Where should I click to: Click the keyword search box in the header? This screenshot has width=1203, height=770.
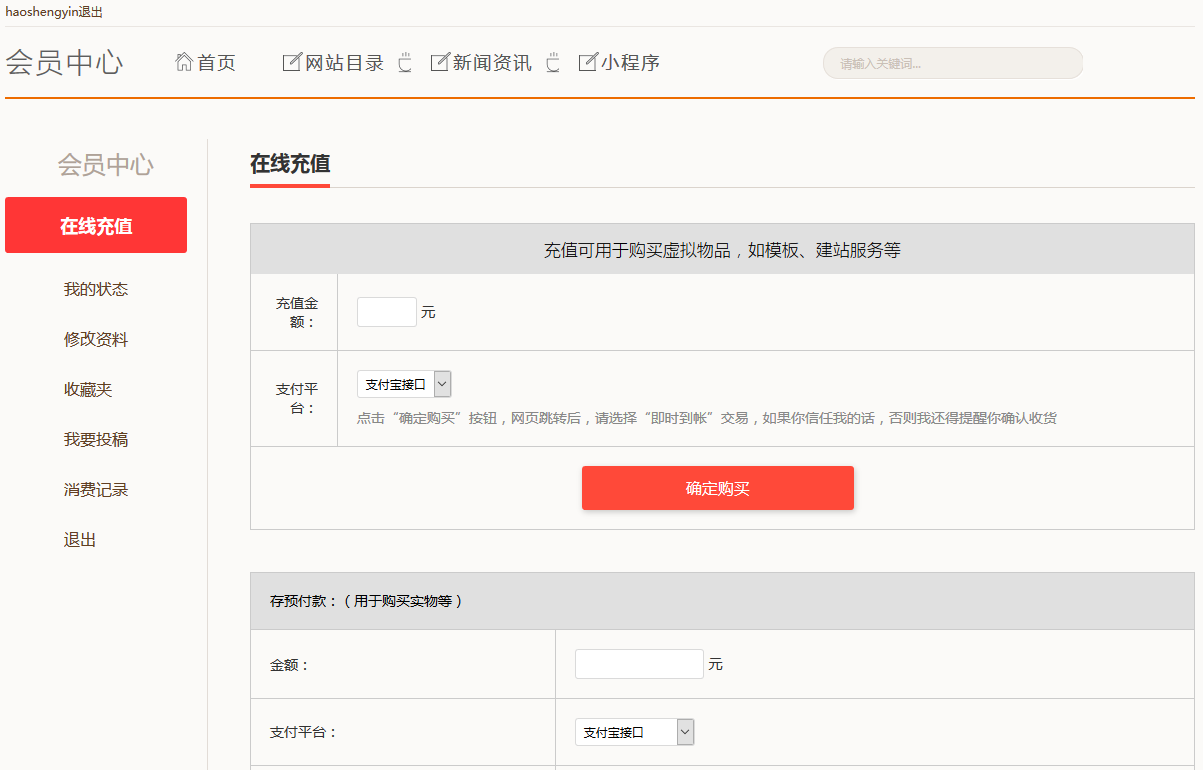[x=952, y=63]
